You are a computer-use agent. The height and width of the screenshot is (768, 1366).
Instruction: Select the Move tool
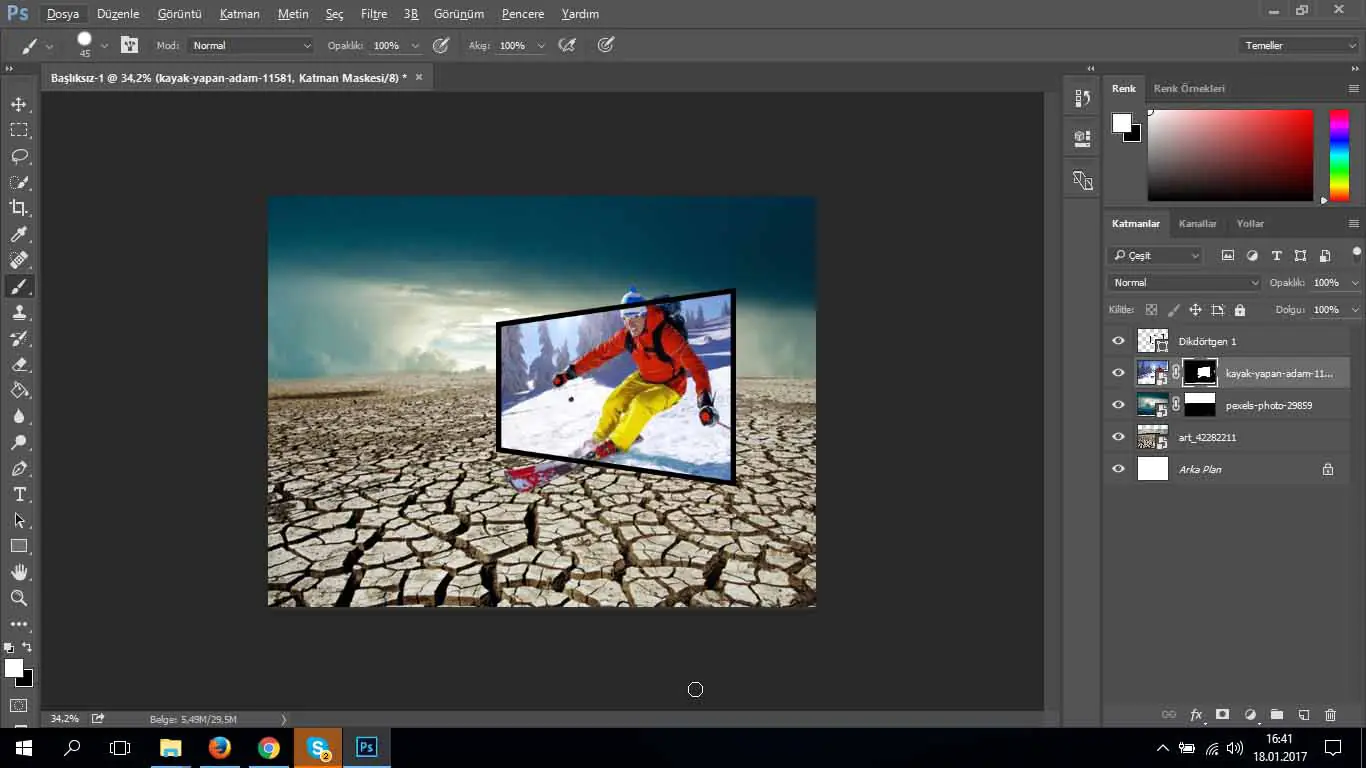click(x=19, y=105)
